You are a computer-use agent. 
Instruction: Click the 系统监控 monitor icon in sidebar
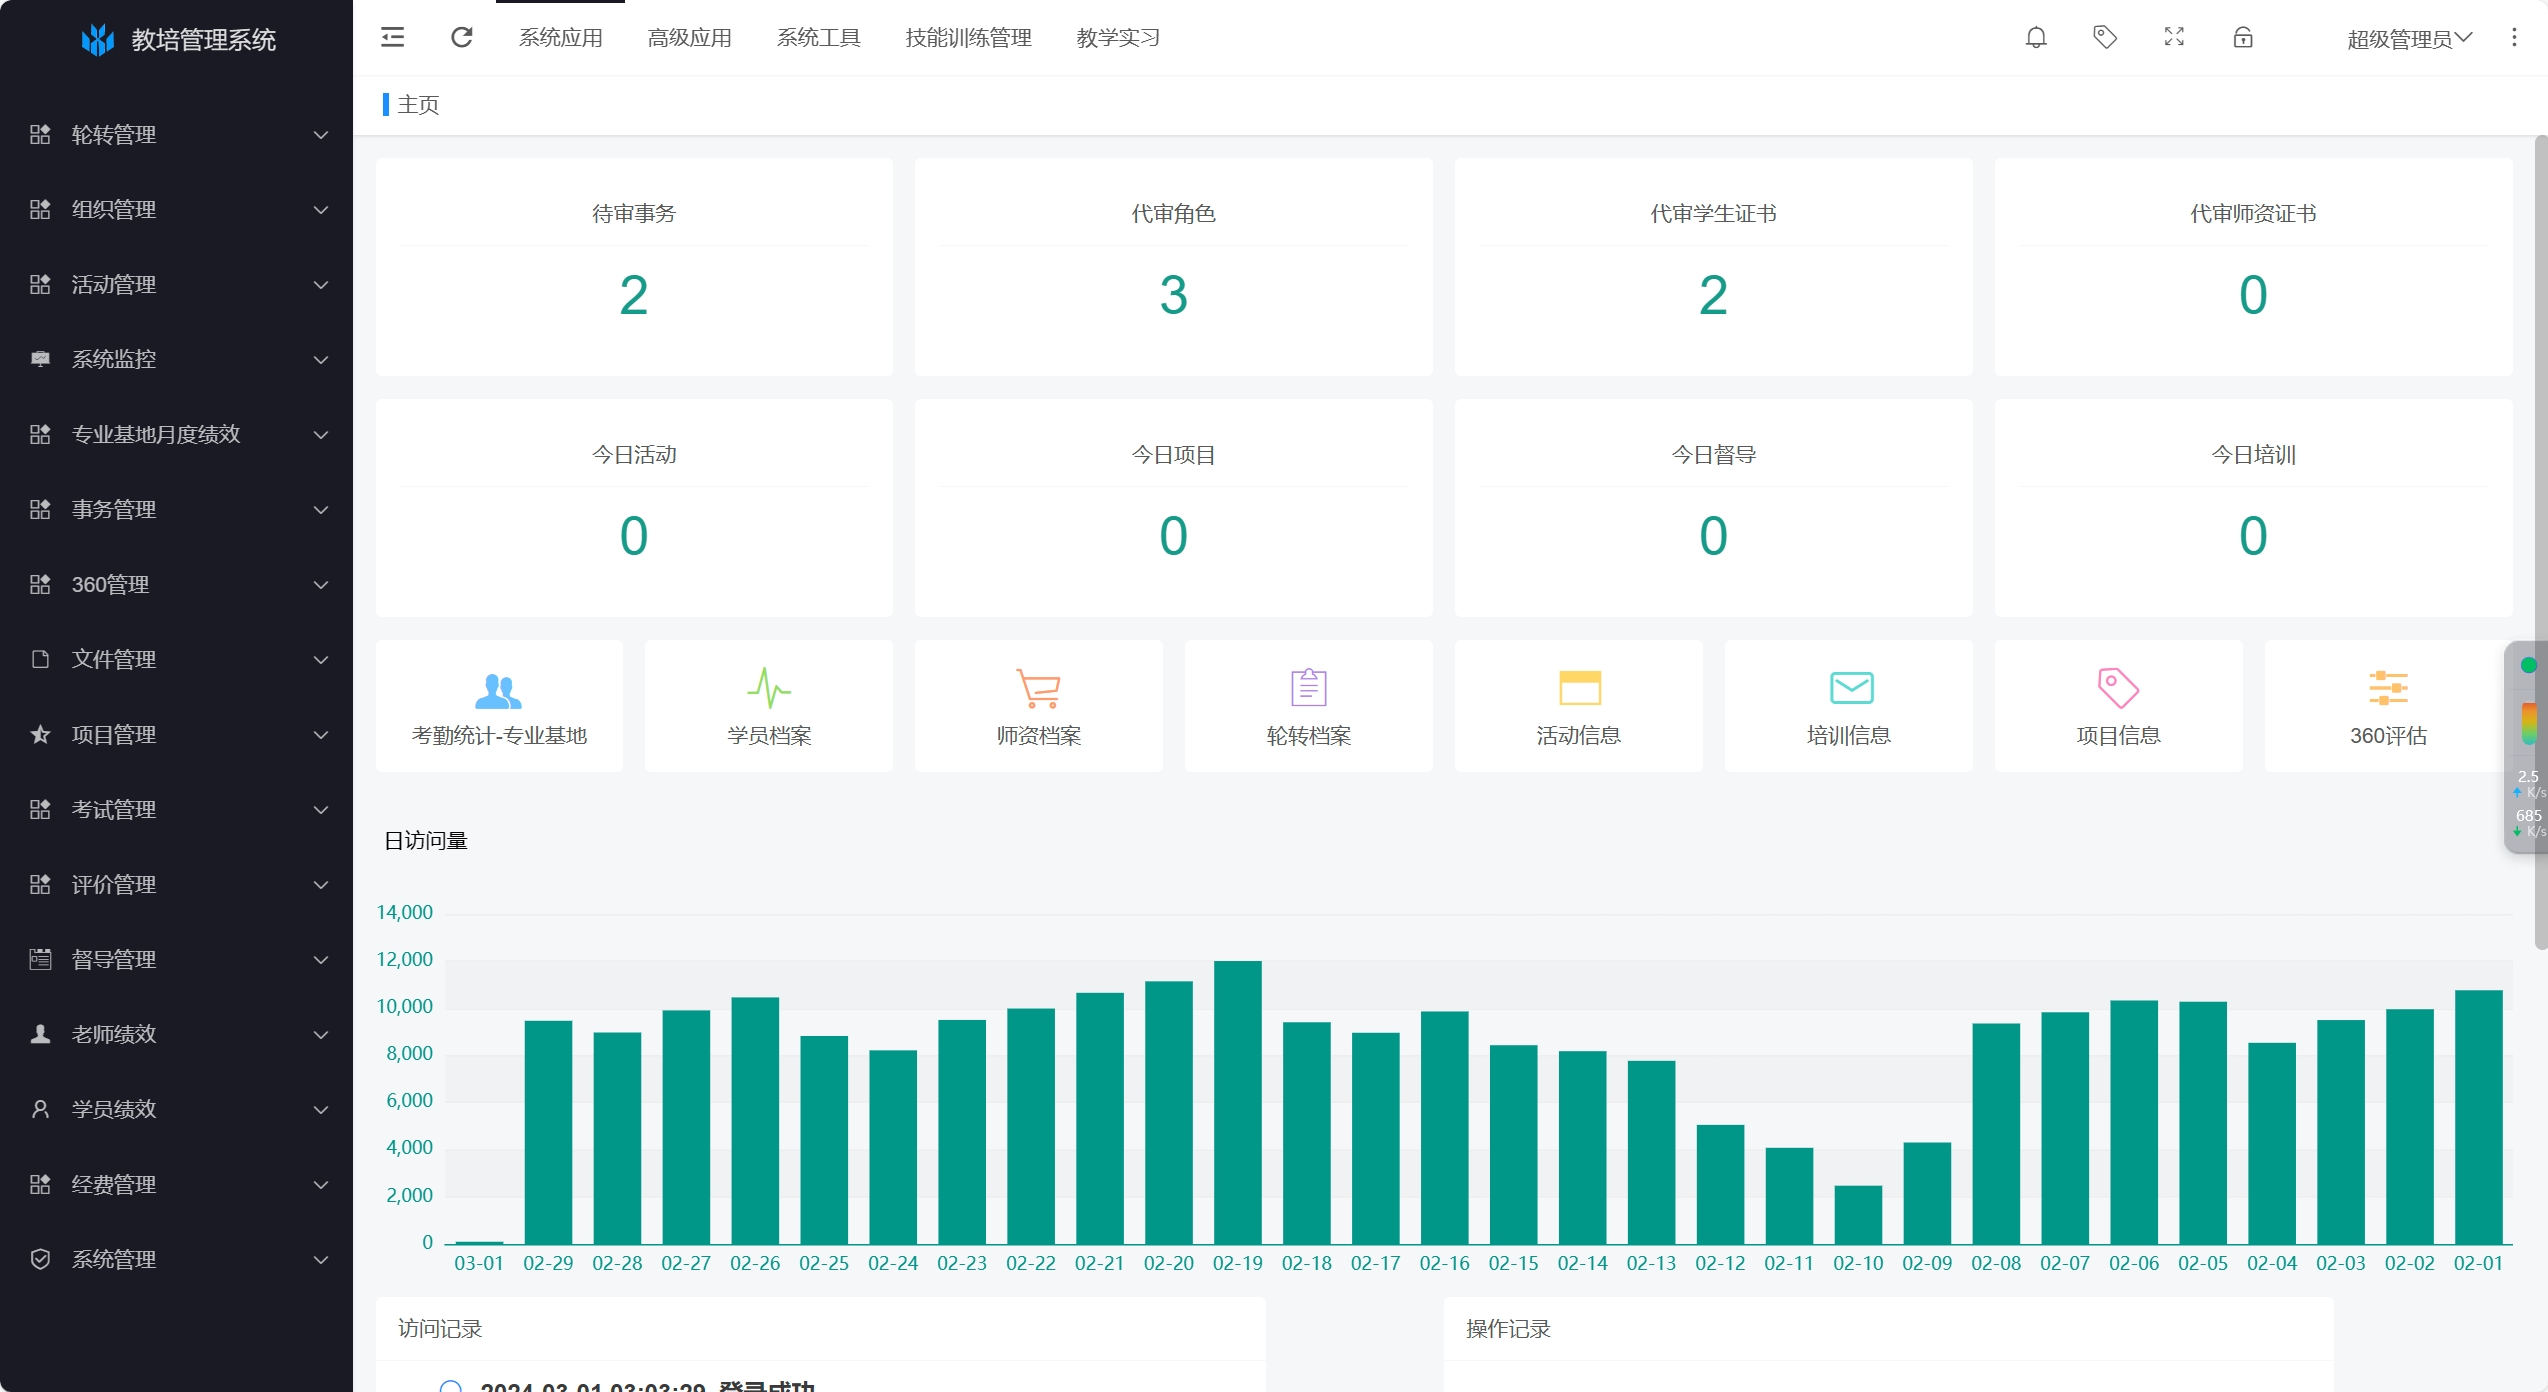(40, 359)
